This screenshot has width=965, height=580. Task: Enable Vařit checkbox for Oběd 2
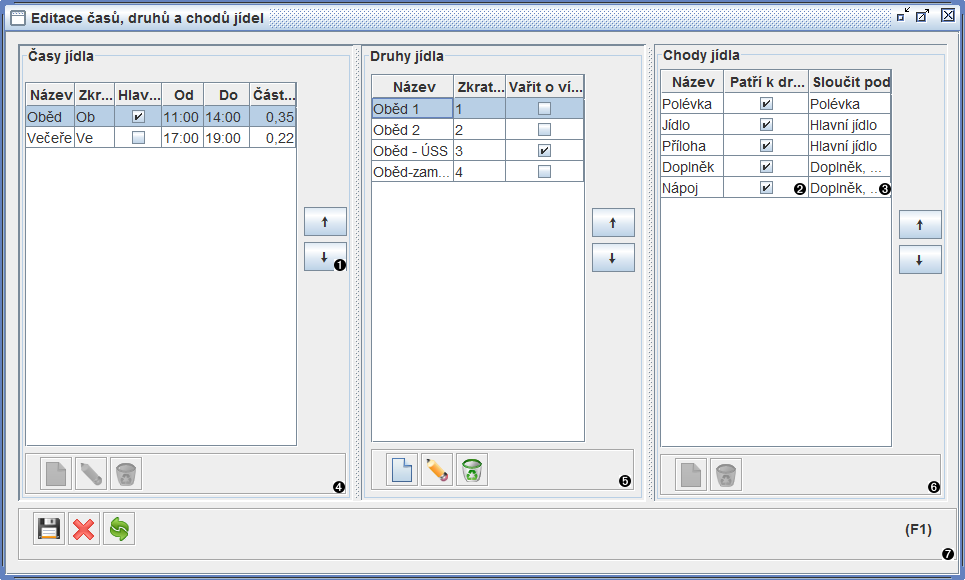click(544, 129)
